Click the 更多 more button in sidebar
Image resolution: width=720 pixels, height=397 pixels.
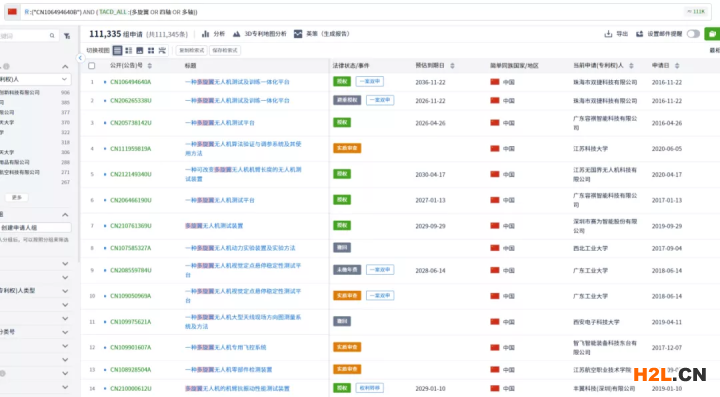[x=17, y=197]
